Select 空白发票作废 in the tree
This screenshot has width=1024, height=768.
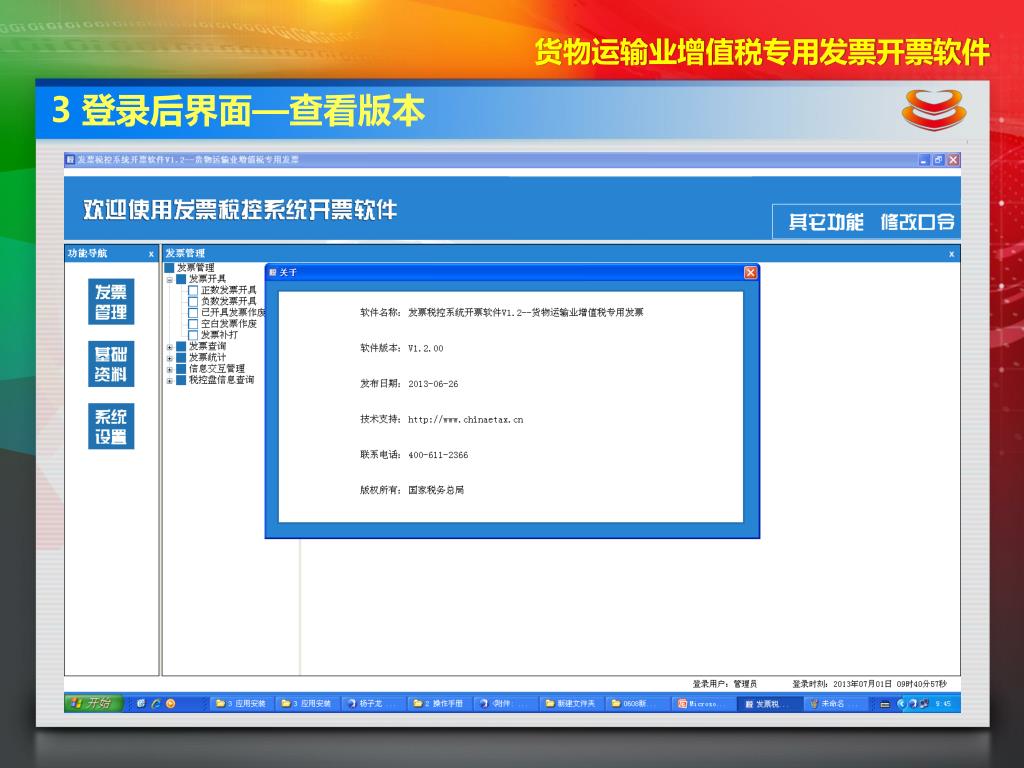click(x=229, y=323)
